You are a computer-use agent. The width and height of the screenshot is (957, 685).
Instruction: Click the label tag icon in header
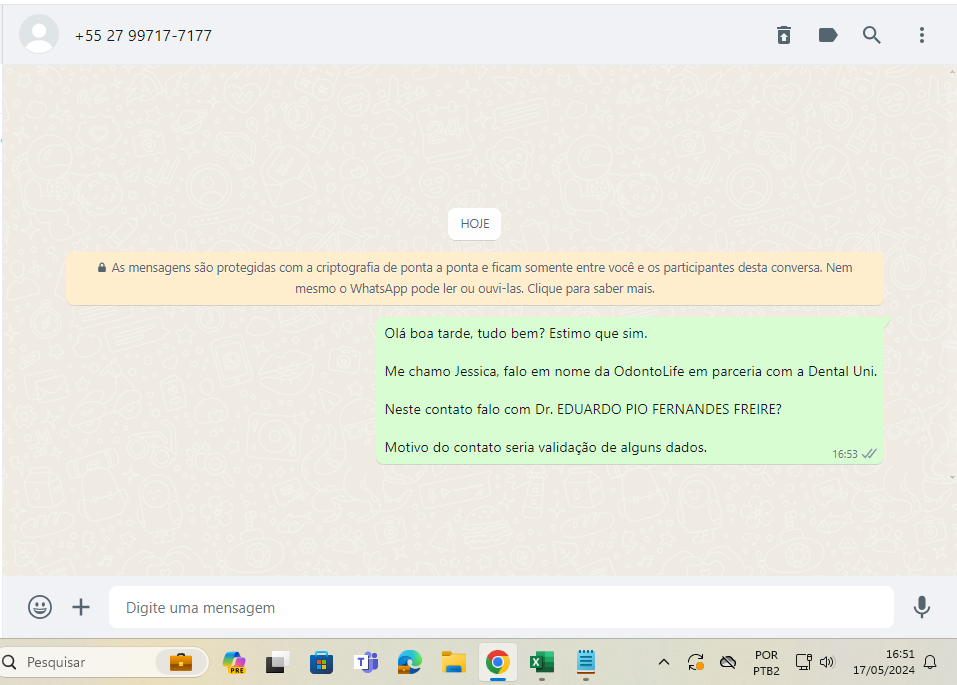pos(828,35)
